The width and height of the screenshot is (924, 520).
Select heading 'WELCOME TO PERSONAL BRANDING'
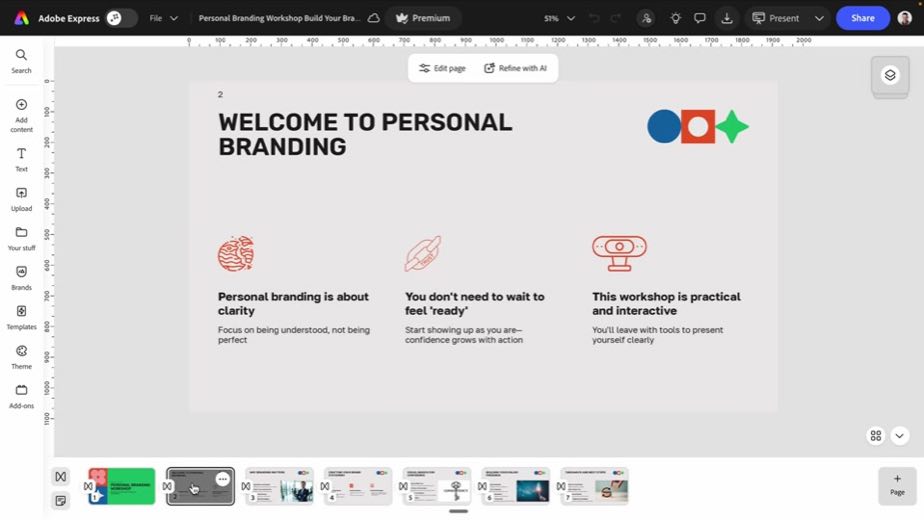365,134
